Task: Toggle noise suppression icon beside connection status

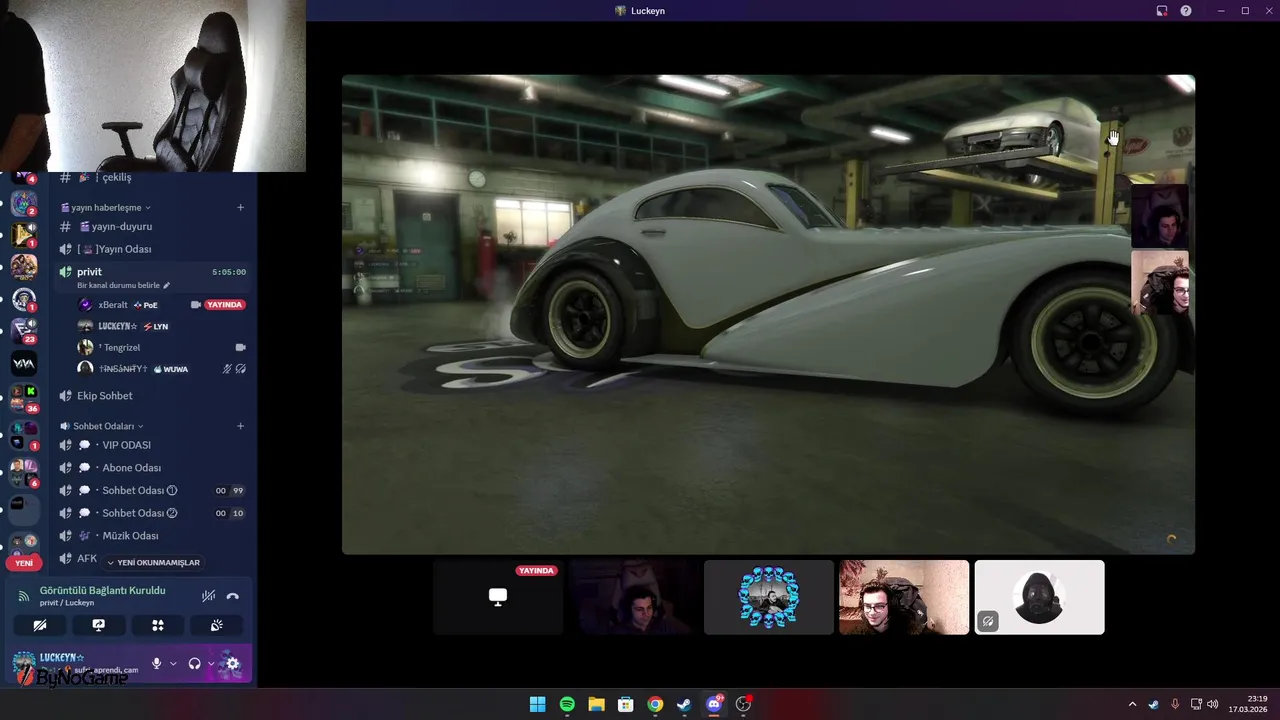Action: (x=208, y=596)
